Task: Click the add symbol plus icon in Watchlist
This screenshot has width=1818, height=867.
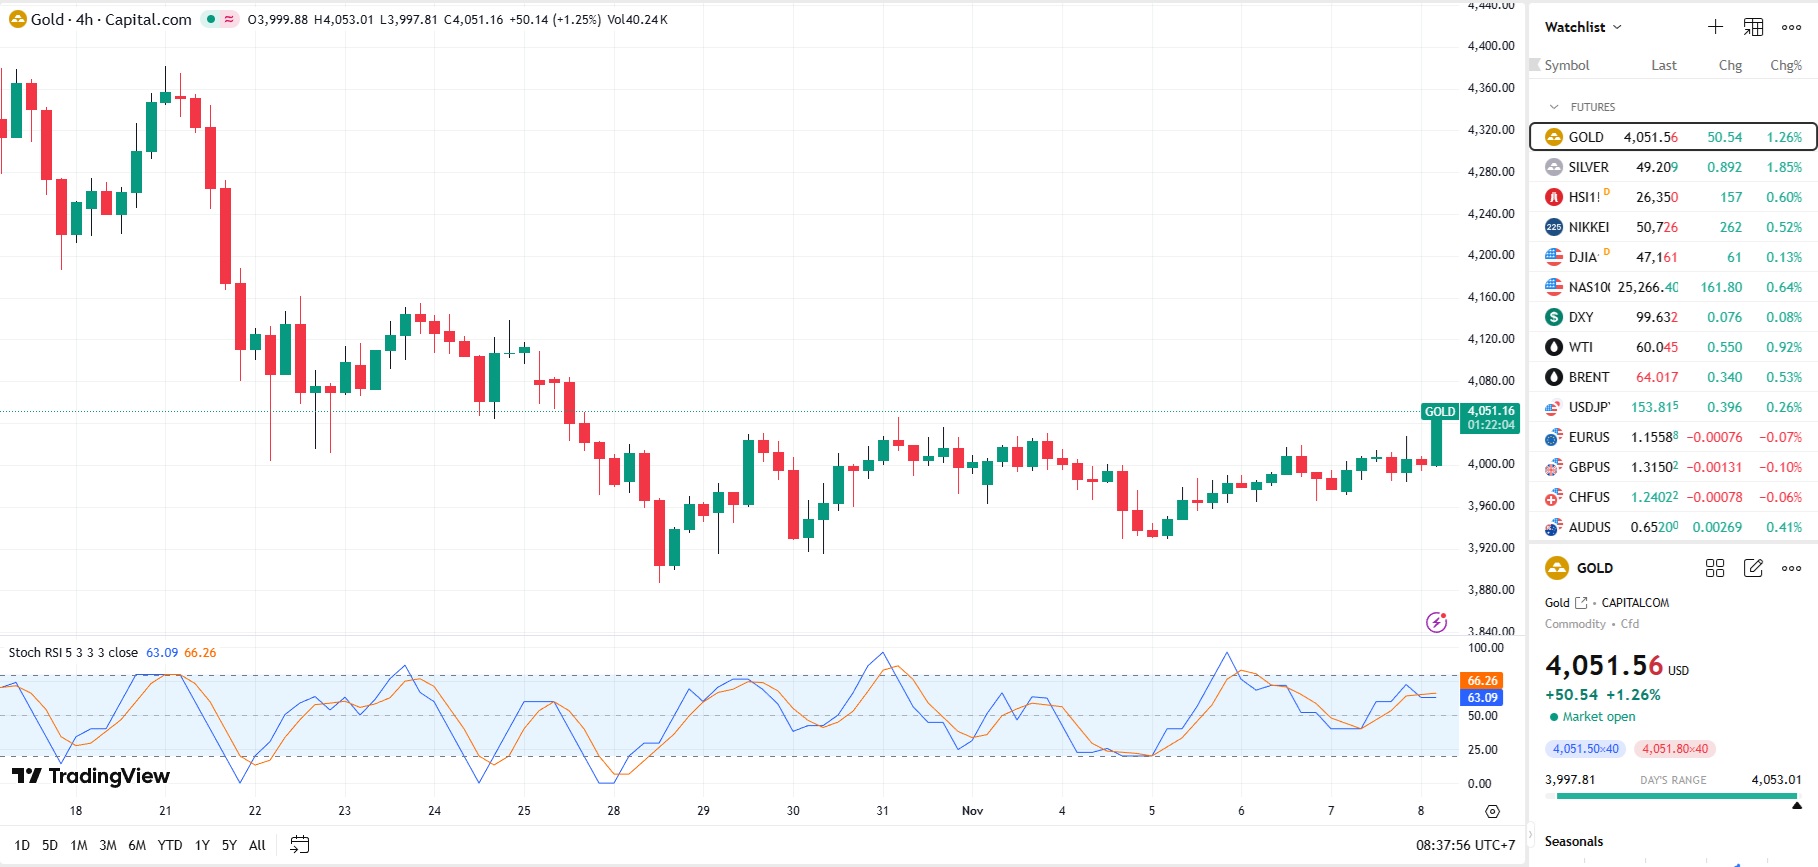Action: (x=1715, y=27)
